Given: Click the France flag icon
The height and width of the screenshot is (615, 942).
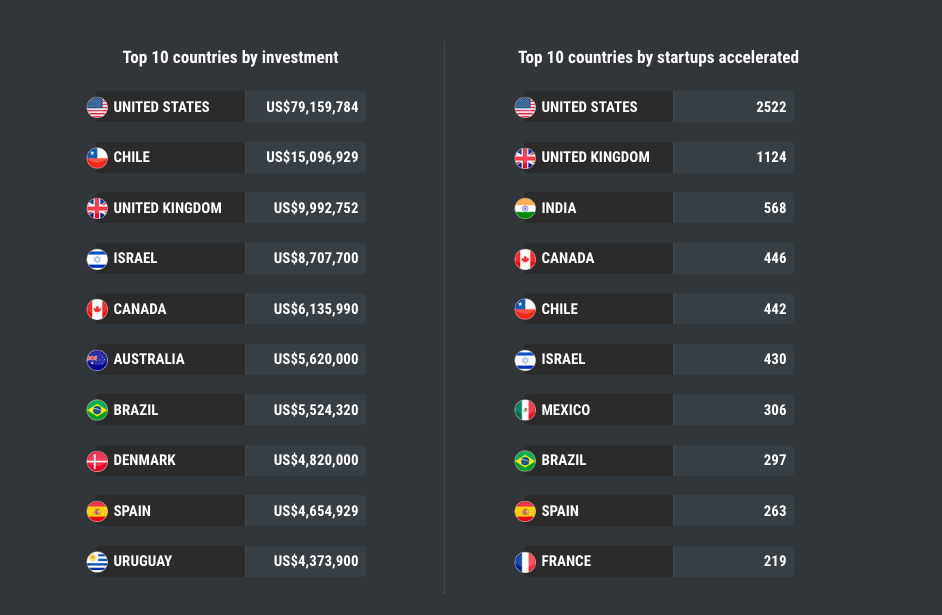Looking at the screenshot, I should (x=525, y=561).
